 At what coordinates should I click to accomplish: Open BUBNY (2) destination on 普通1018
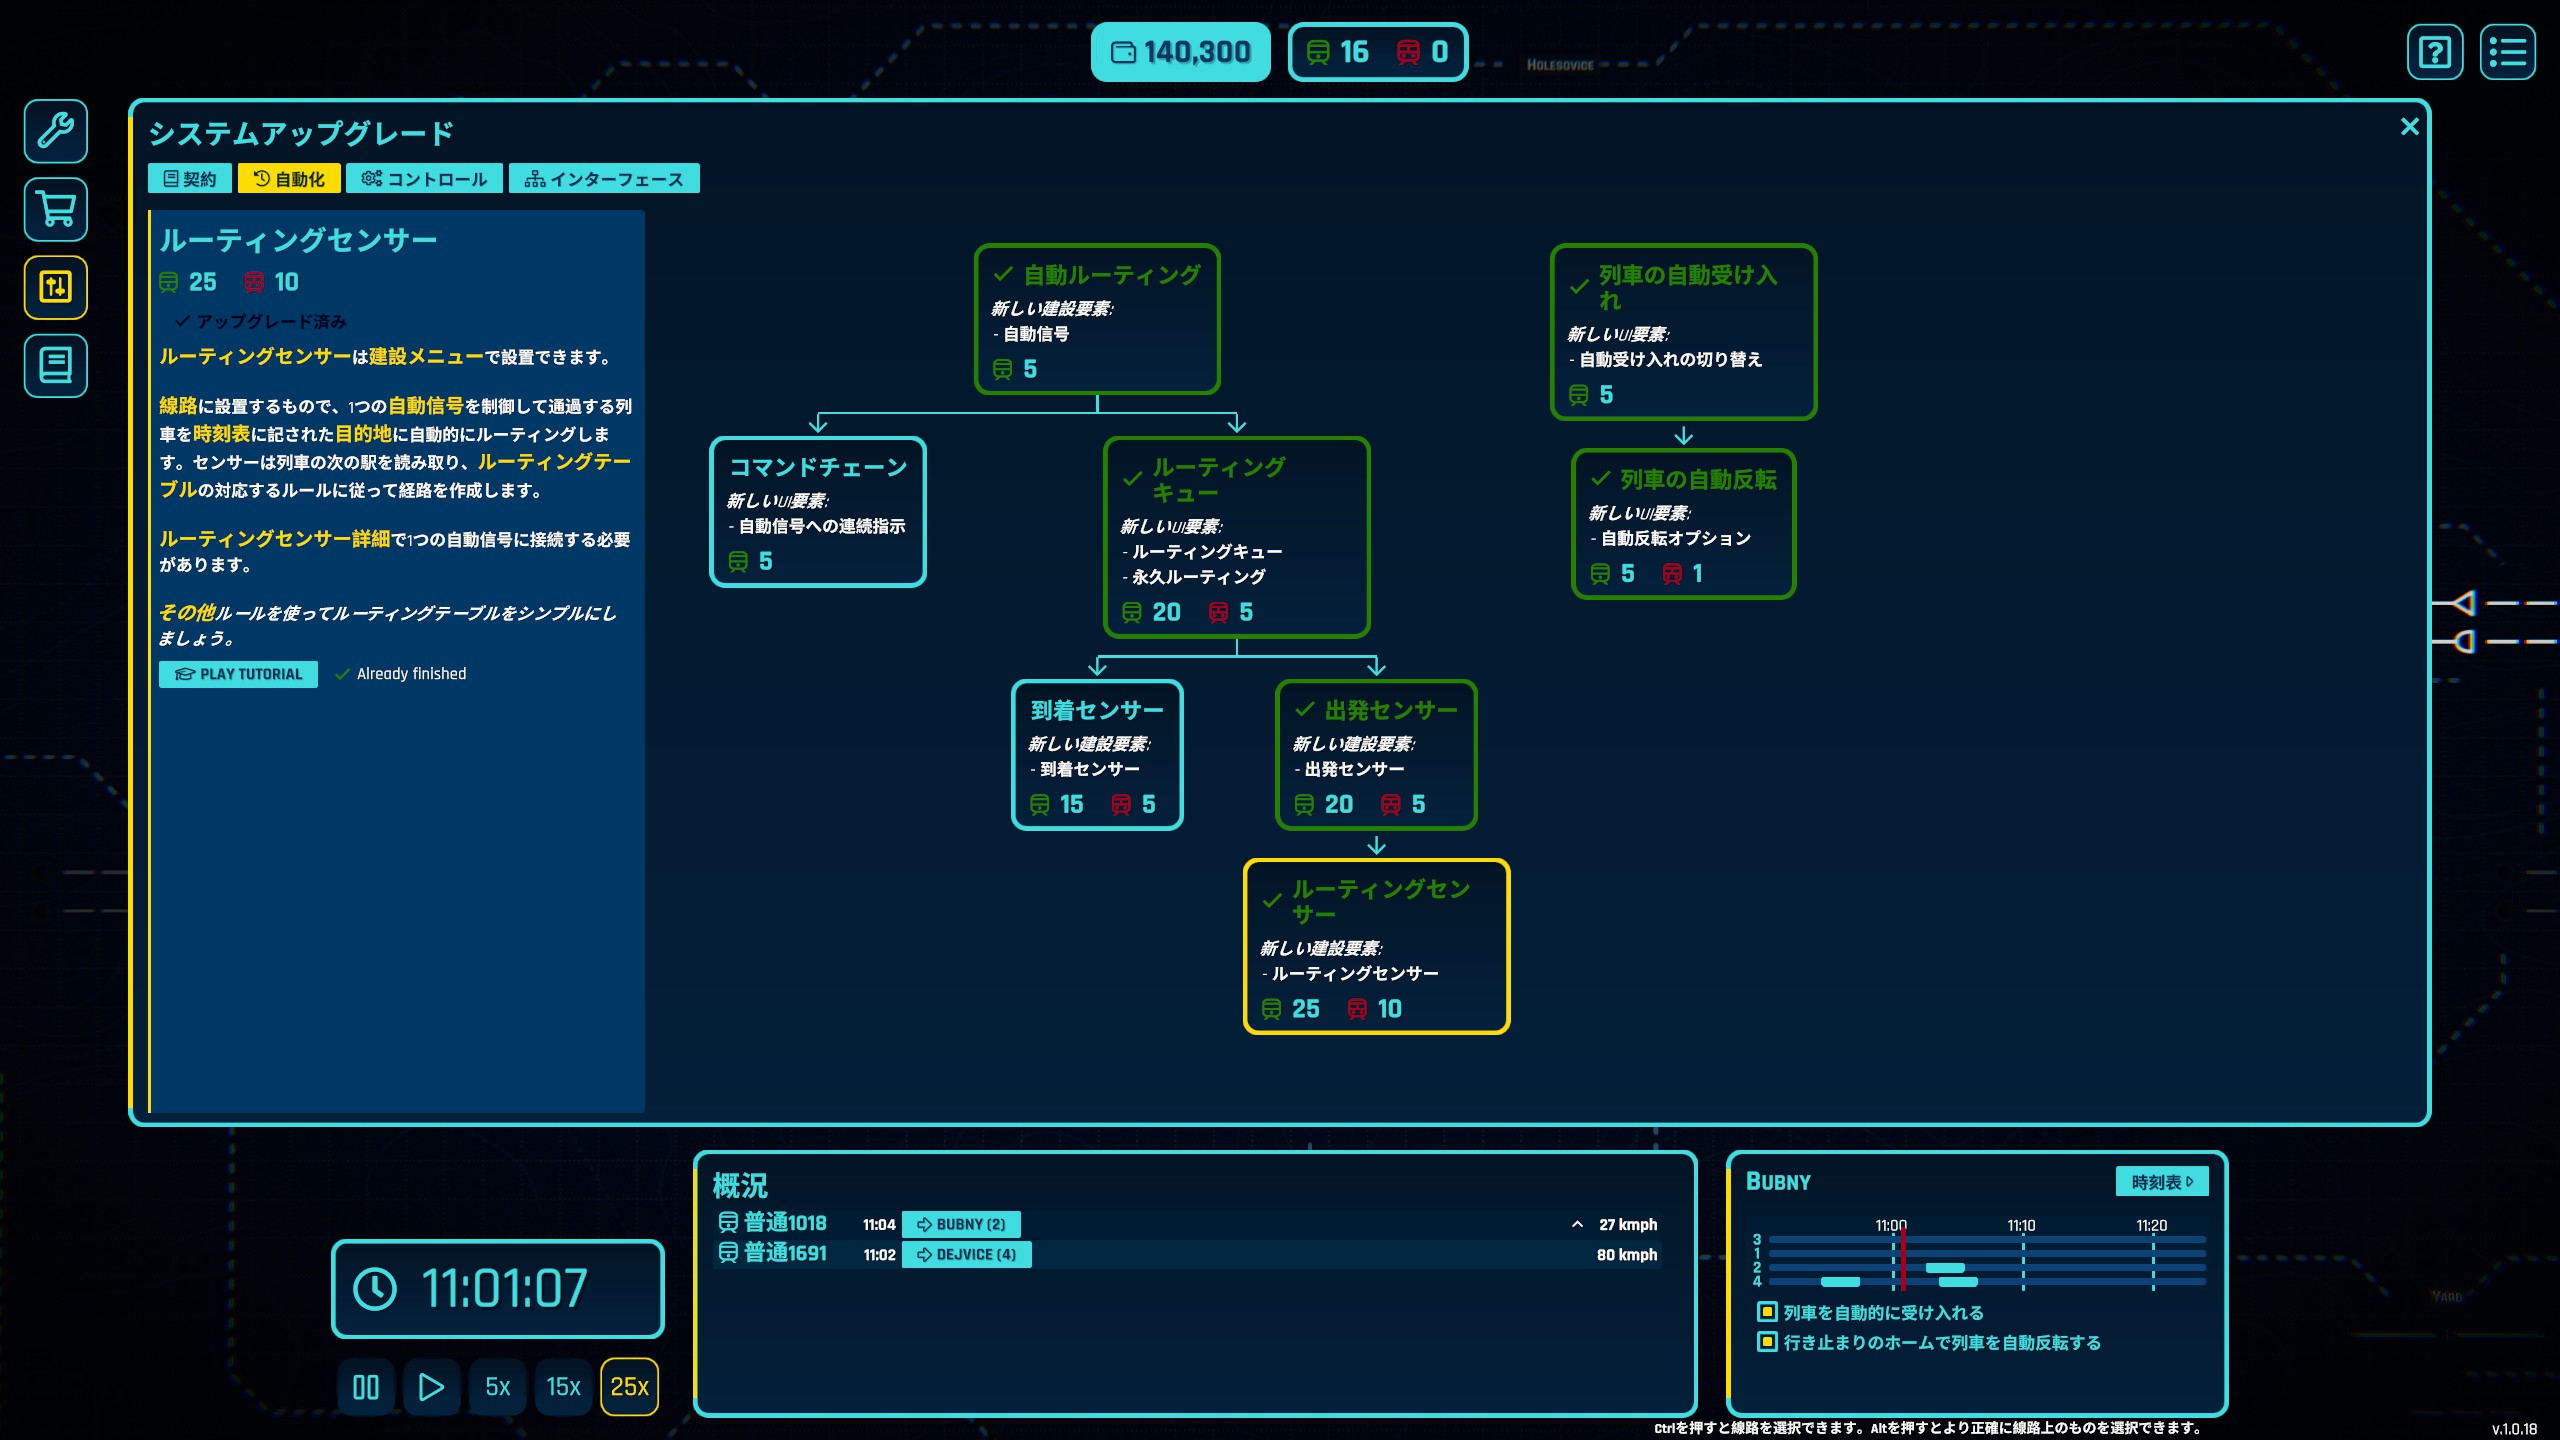coord(961,1224)
